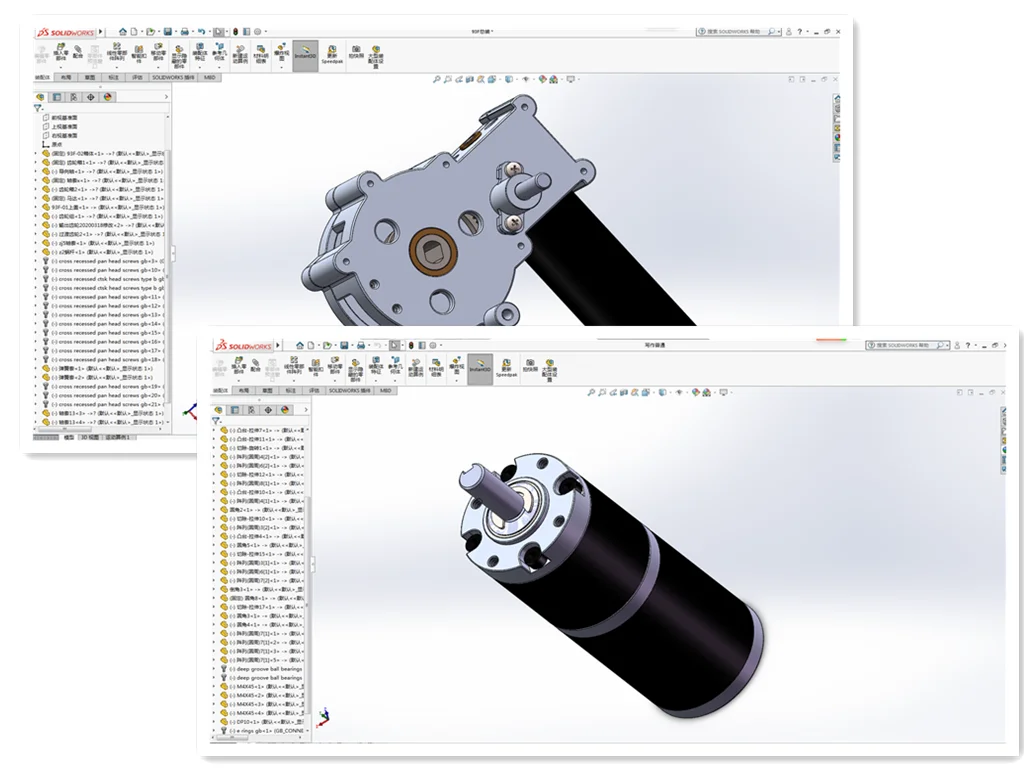Click Select cursor tool in front window
The height and width of the screenshot is (768, 1024).
click(x=394, y=345)
